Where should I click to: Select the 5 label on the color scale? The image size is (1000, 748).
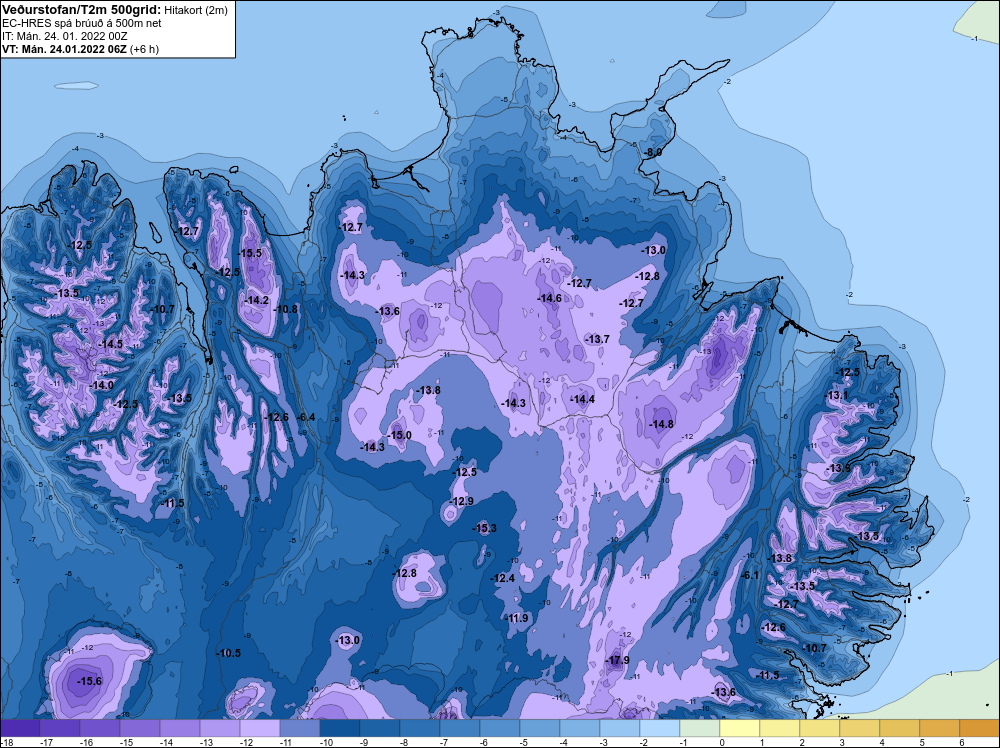pos(922,742)
